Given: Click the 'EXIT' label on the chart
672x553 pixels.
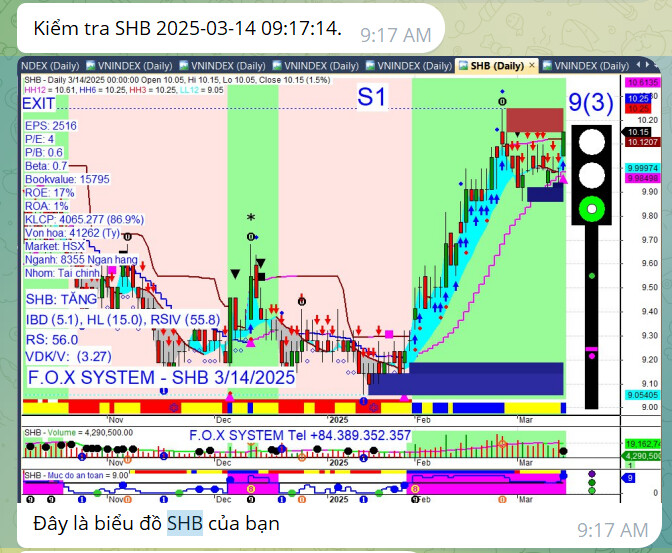Looking at the screenshot, I should pyautogui.click(x=39, y=103).
